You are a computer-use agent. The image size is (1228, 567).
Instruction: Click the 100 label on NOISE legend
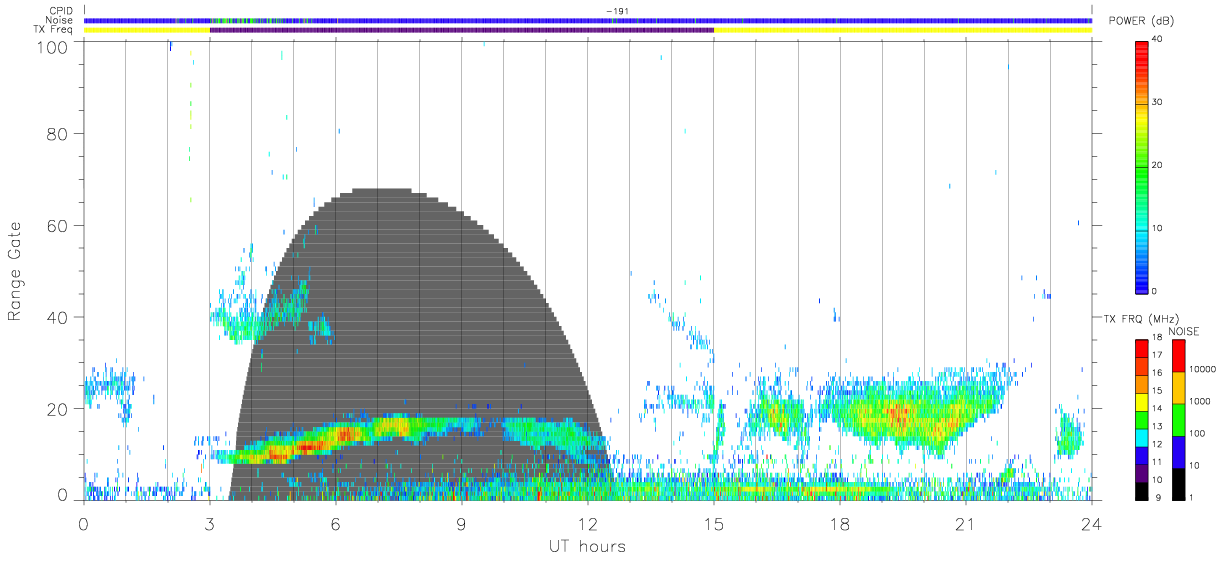(x=1198, y=433)
